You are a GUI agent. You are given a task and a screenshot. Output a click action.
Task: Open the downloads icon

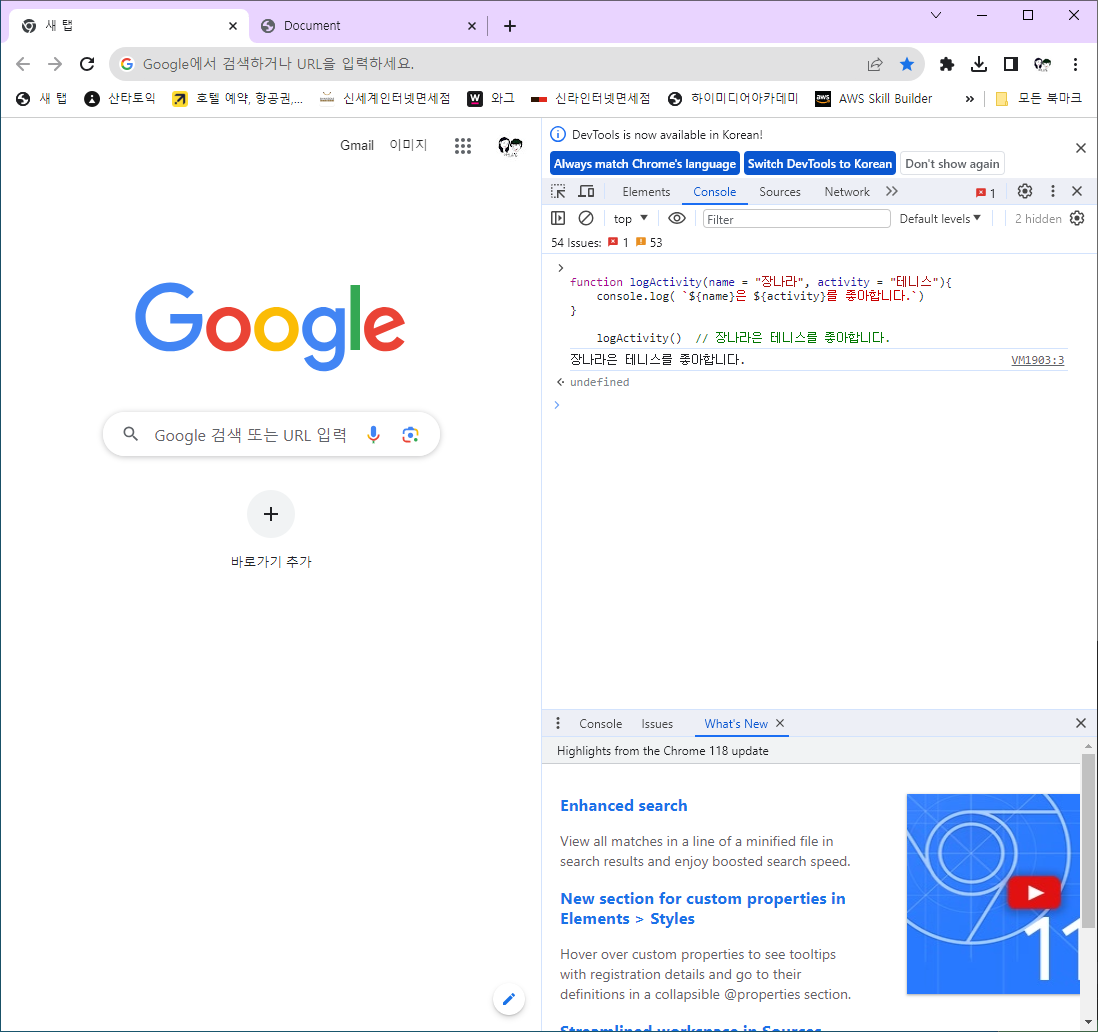point(979,64)
